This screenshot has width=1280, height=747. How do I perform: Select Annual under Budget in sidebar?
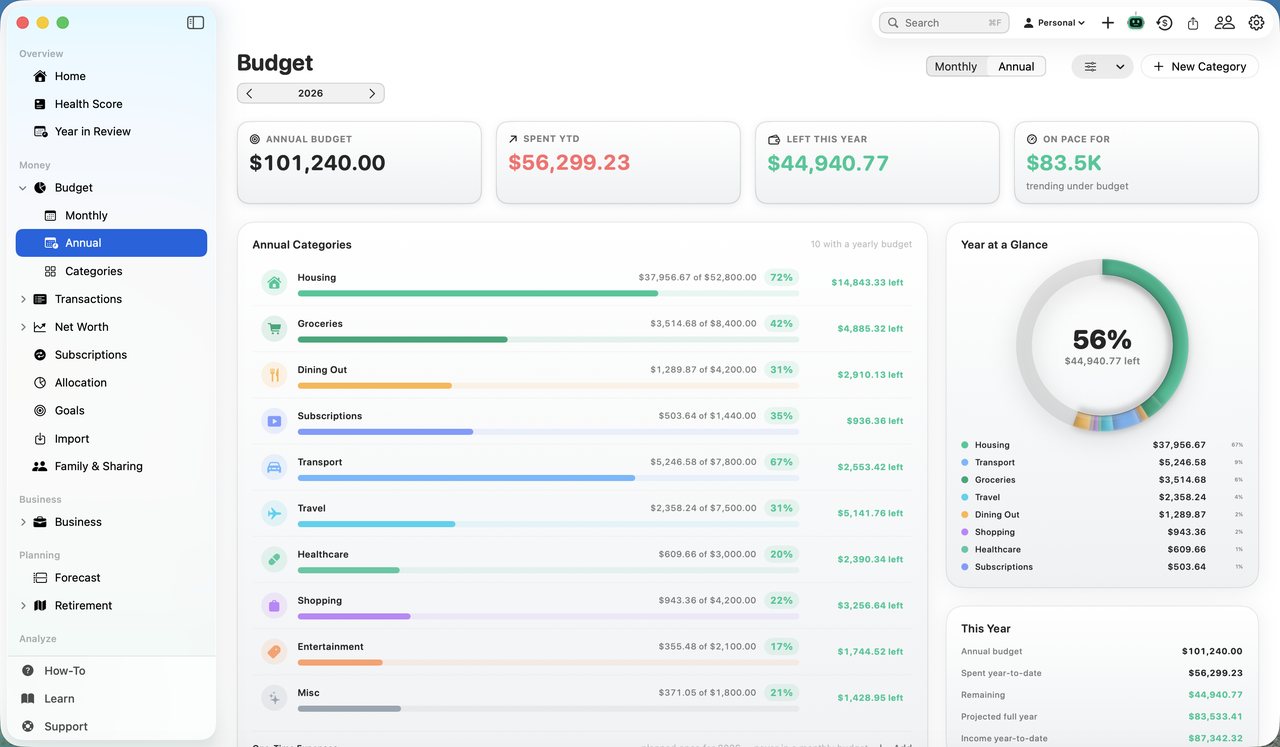(111, 243)
